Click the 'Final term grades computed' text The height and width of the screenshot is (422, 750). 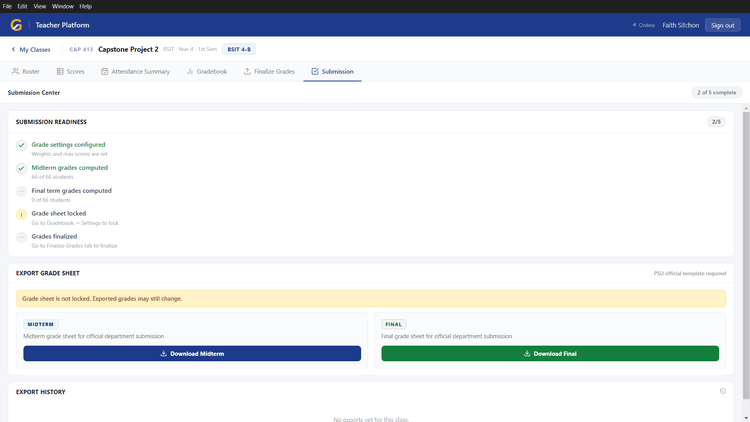point(72,190)
